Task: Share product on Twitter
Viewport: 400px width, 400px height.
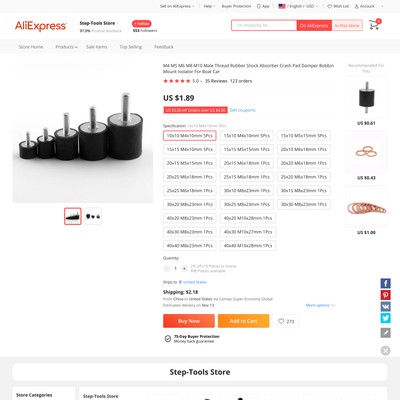Action: [385, 318]
